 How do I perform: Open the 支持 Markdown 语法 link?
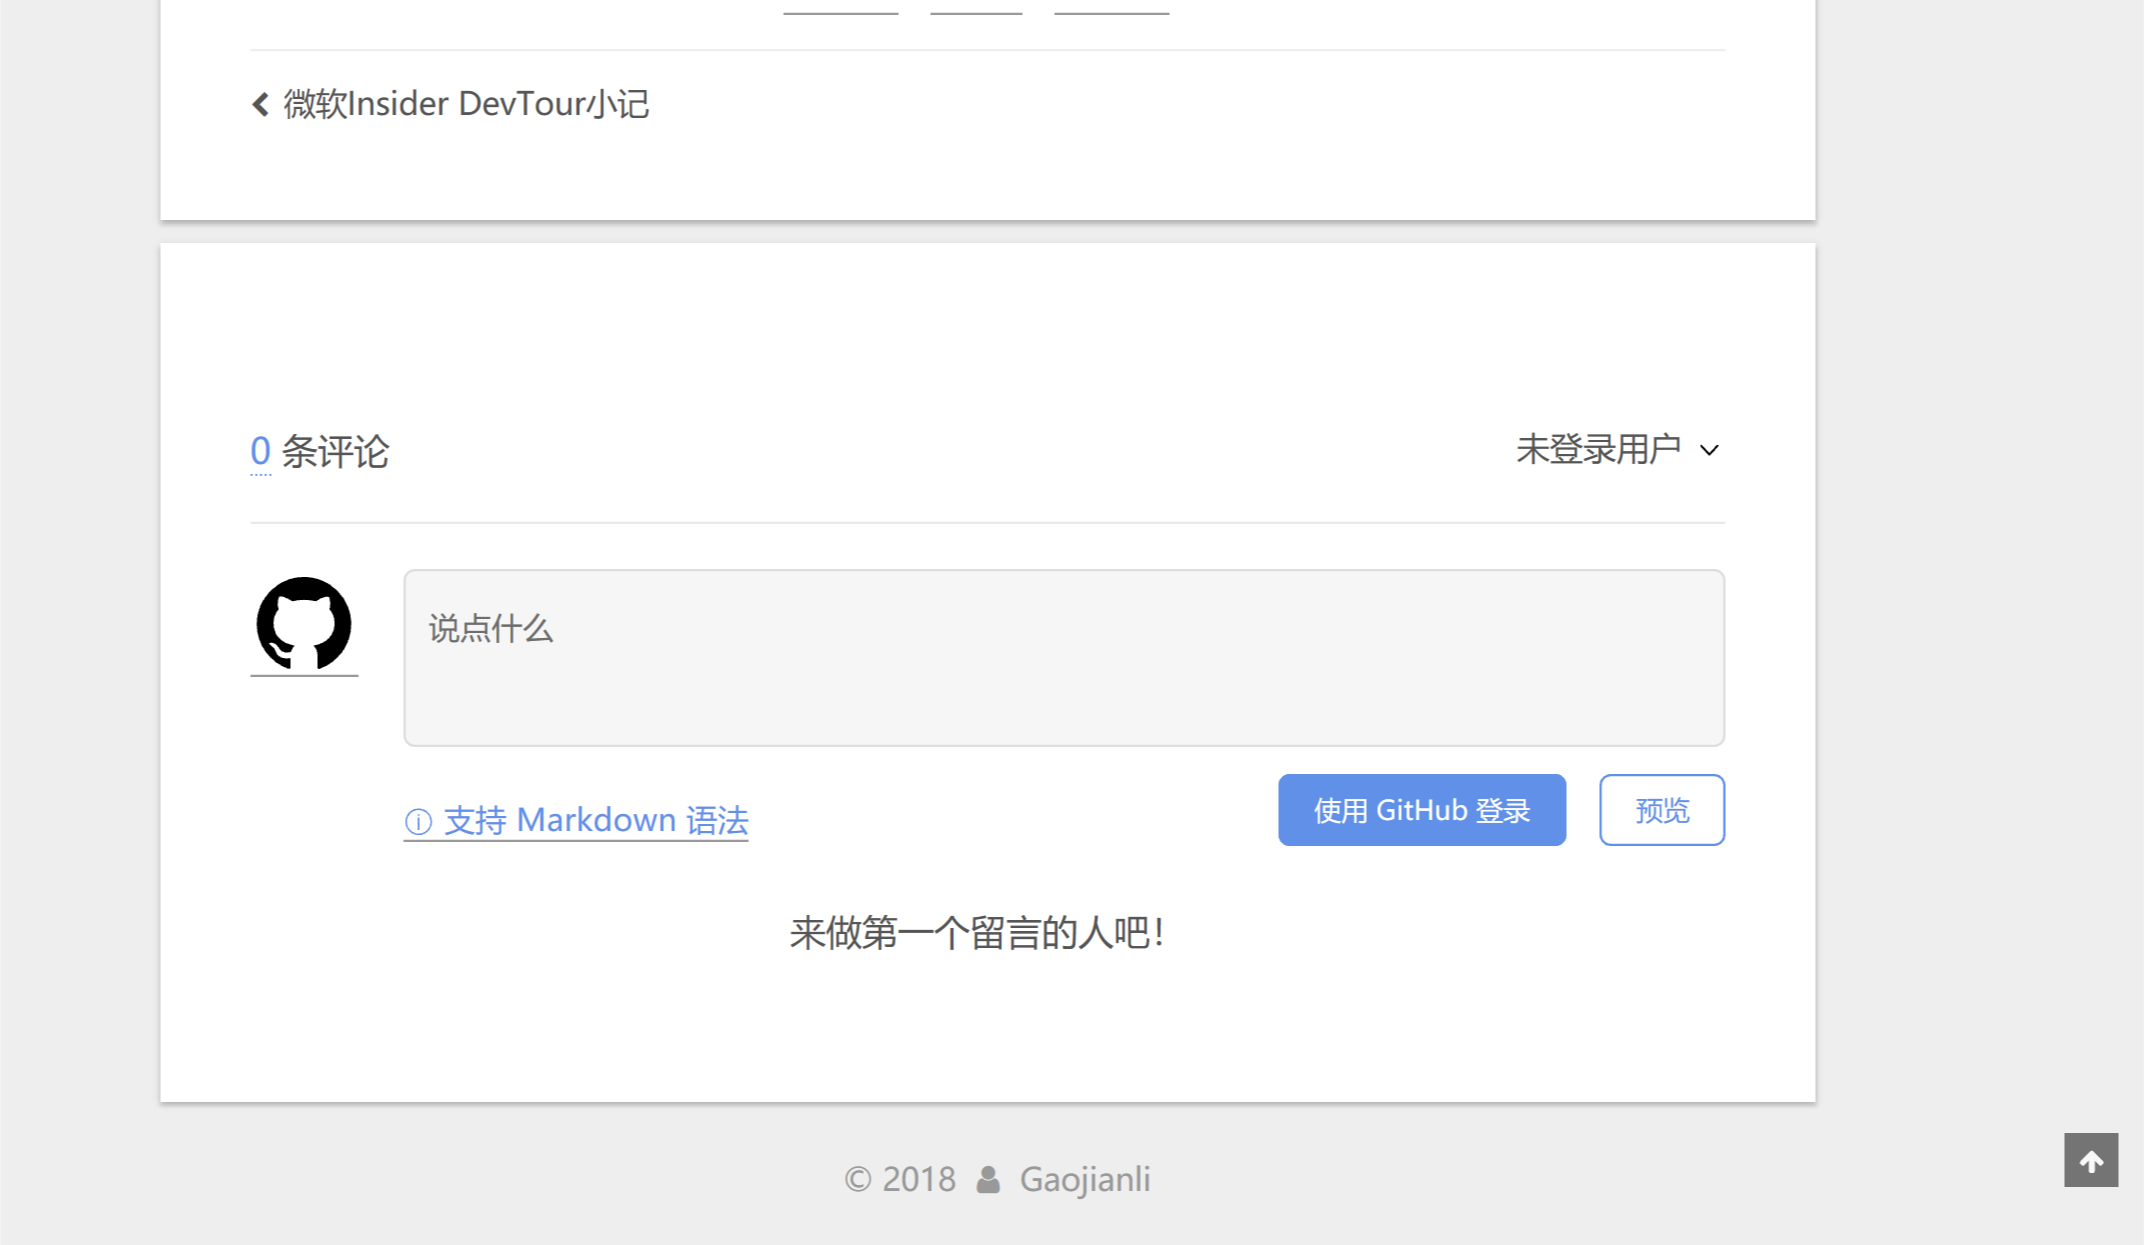click(x=596, y=821)
